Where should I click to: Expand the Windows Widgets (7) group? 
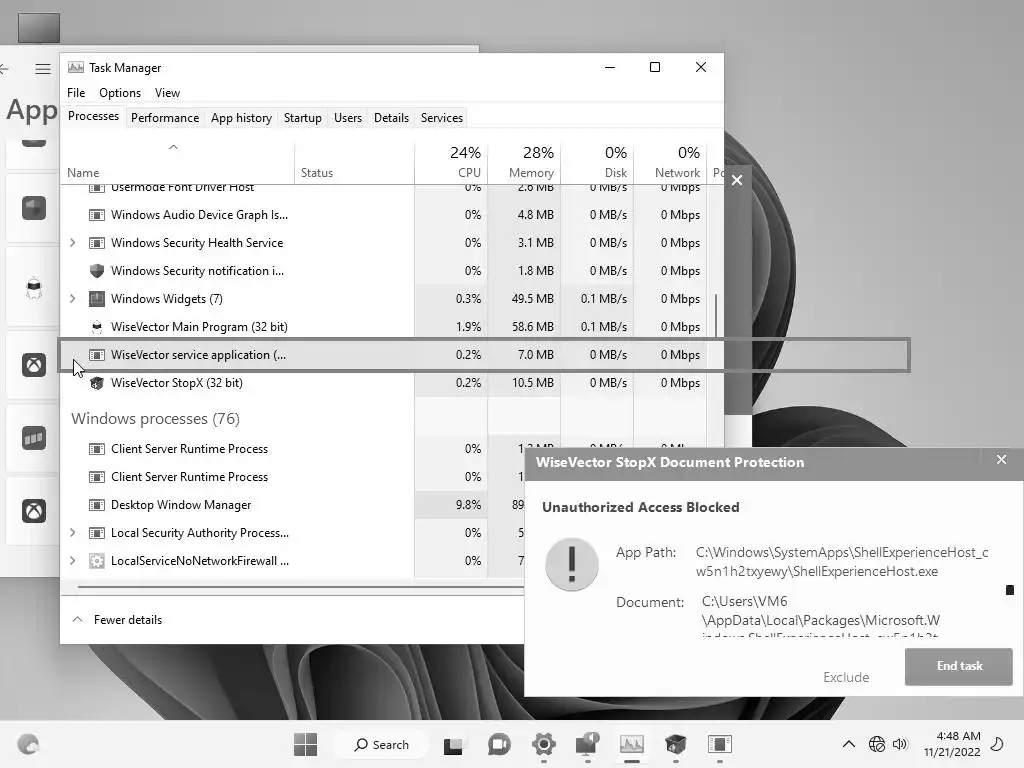click(x=72, y=299)
